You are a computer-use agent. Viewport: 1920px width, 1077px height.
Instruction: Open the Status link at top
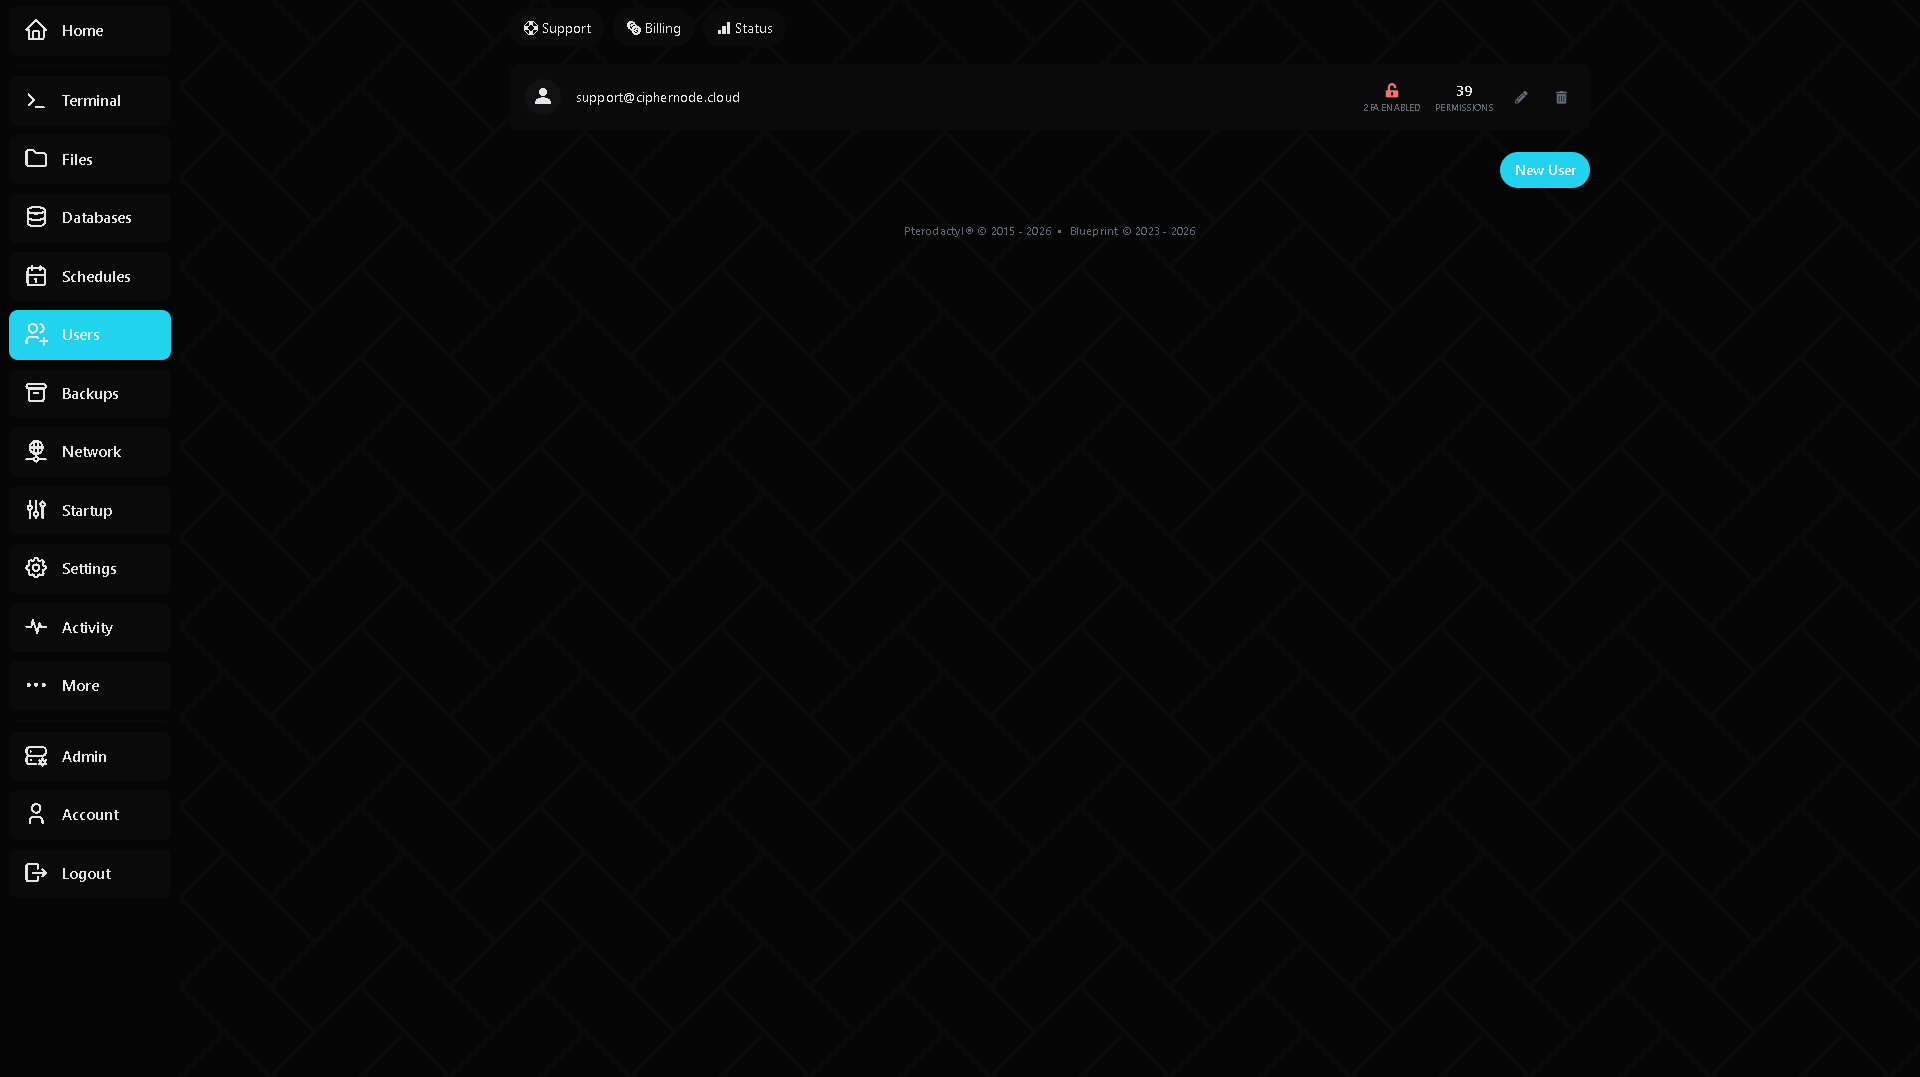pyautogui.click(x=744, y=28)
